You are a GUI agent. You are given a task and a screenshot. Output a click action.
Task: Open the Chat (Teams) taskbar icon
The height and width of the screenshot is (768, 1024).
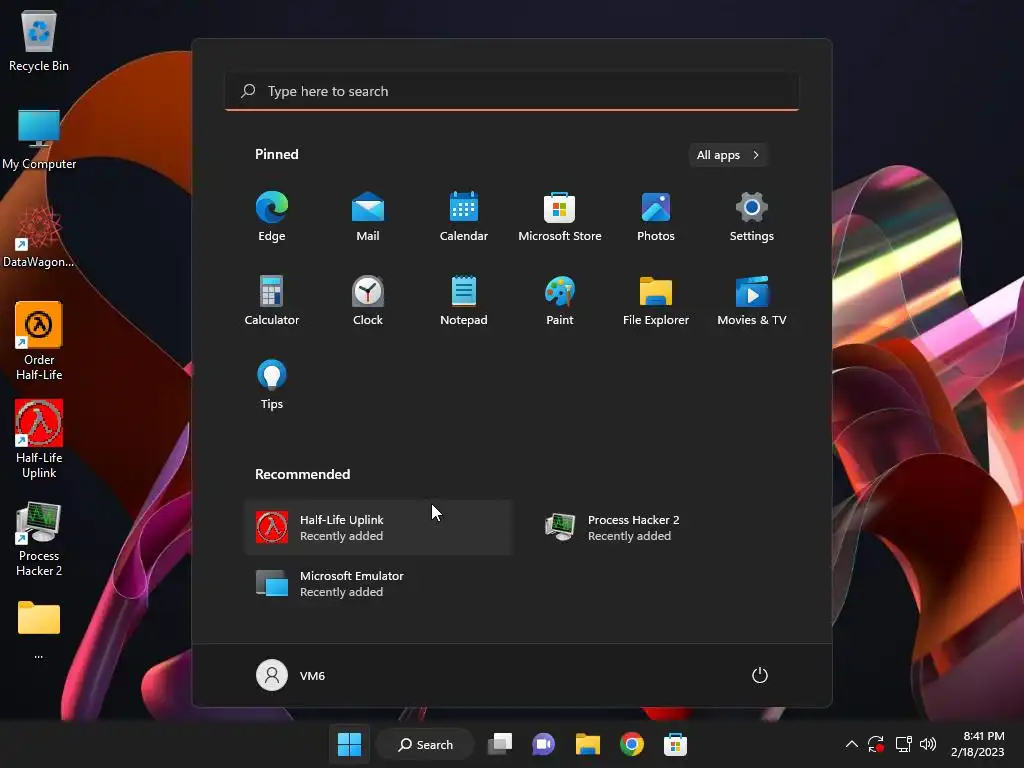(x=543, y=744)
